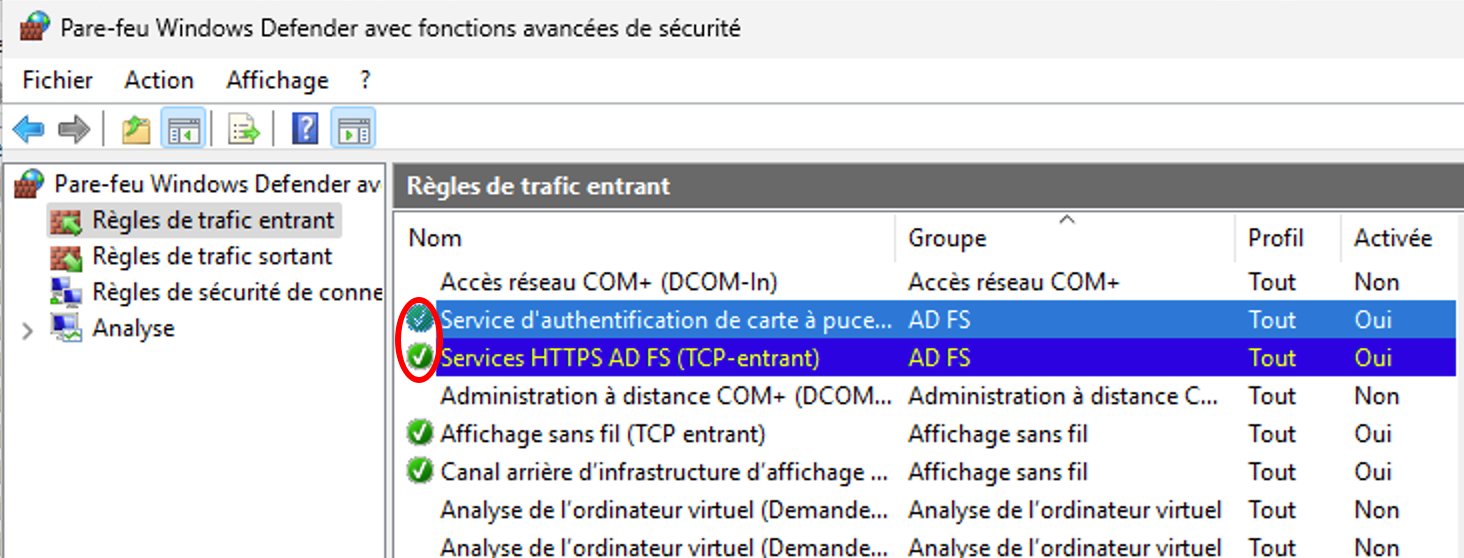Sort rules by the Groupe column header

point(947,238)
